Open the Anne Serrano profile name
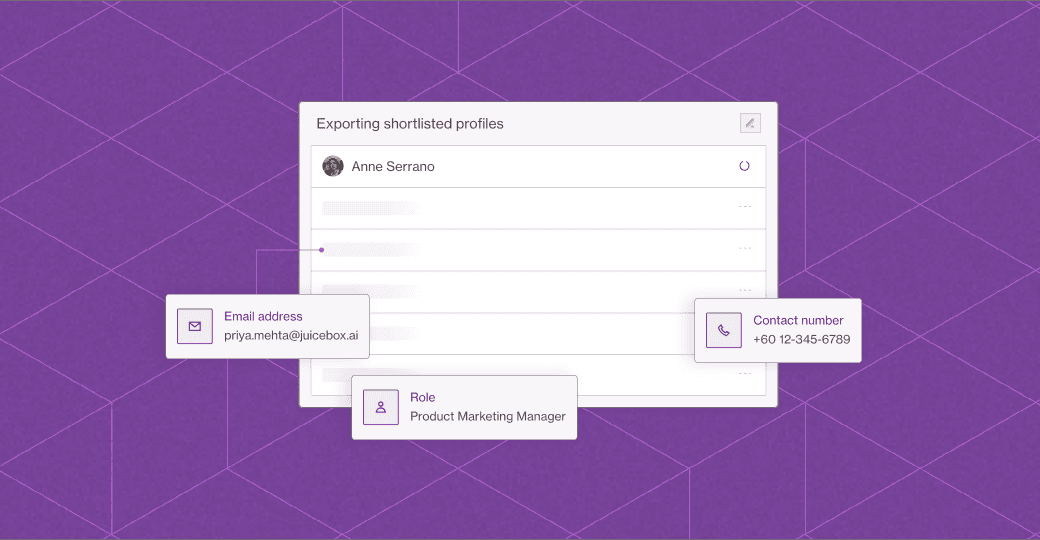The height and width of the screenshot is (540, 1040). point(393,167)
